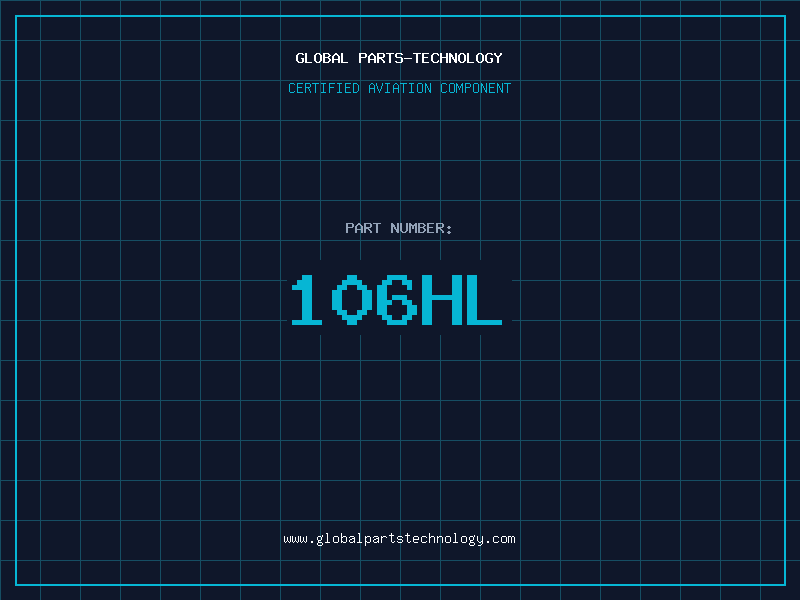Click the GLOBAL PARTS-TECHNOLOGY title heading
The image size is (800, 600).
[399, 58]
